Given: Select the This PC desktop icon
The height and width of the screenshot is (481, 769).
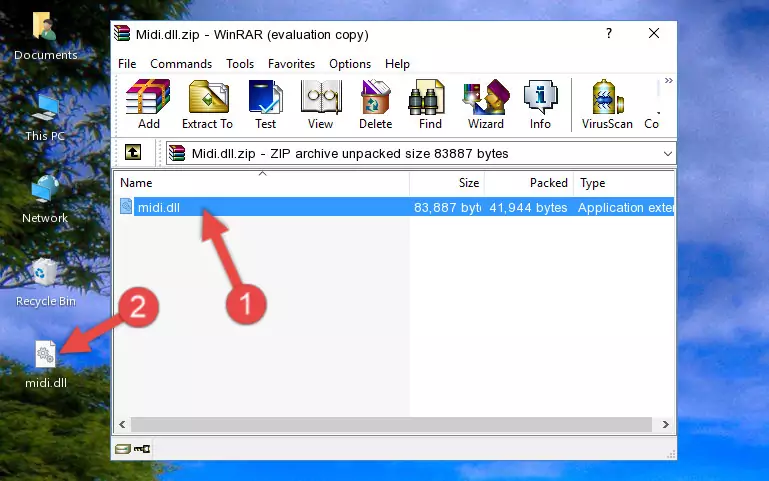Looking at the screenshot, I should [x=45, y=119].
